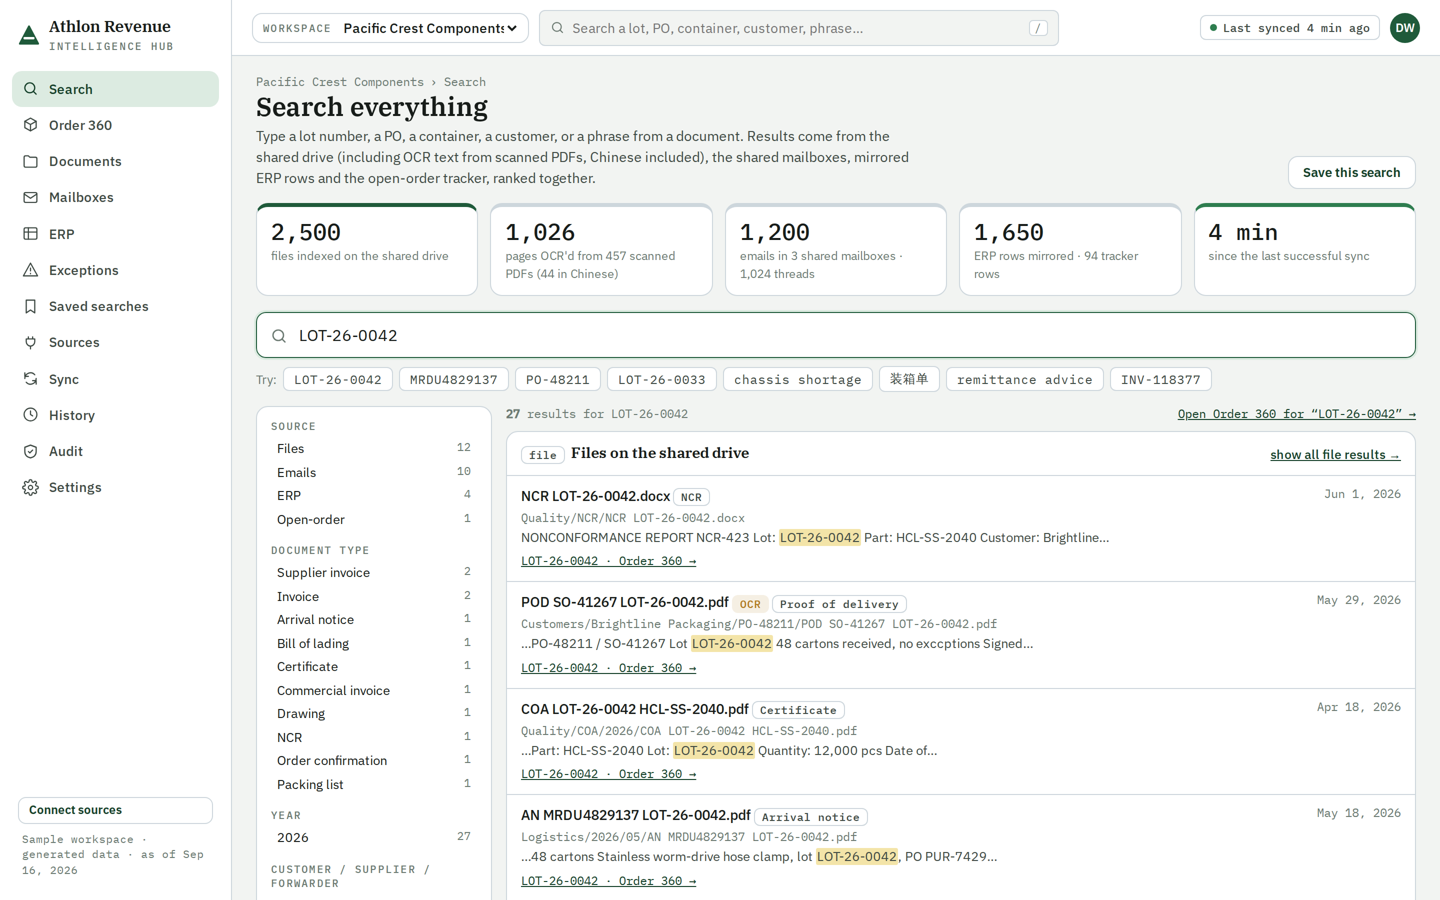Filter results by Emails source
The width and height of the screenshot is (1440, 900).
(x=373, y=472)
